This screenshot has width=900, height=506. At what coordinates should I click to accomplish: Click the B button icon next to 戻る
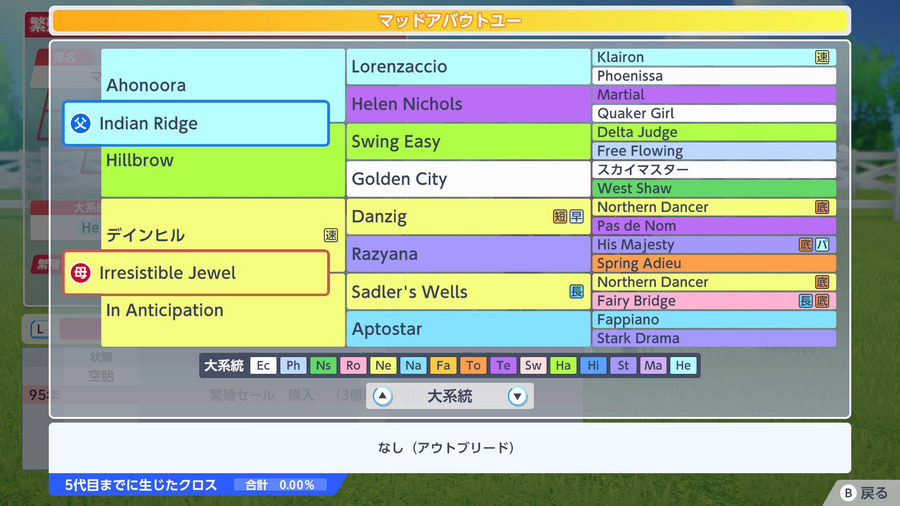(848, 493)
